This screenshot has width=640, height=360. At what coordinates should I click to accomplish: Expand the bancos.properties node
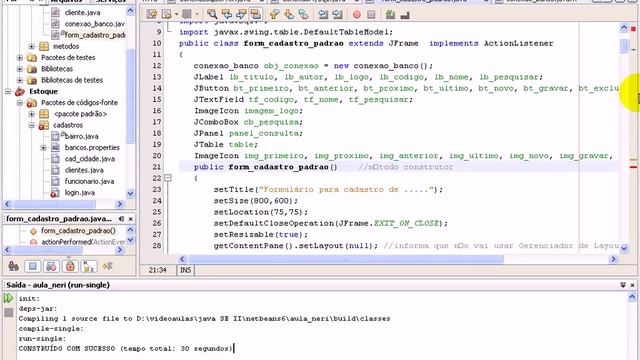point(44,147)
